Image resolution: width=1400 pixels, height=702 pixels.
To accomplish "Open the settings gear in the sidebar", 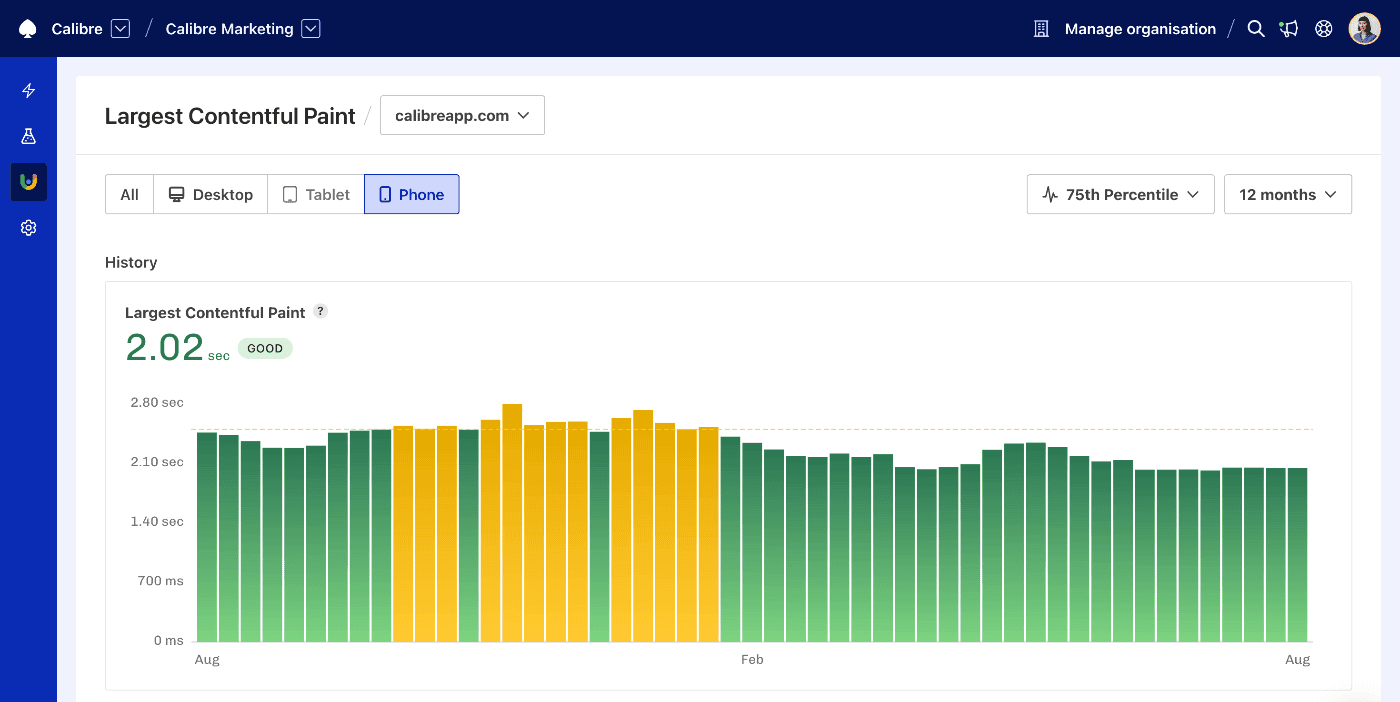I will (28, 227).
